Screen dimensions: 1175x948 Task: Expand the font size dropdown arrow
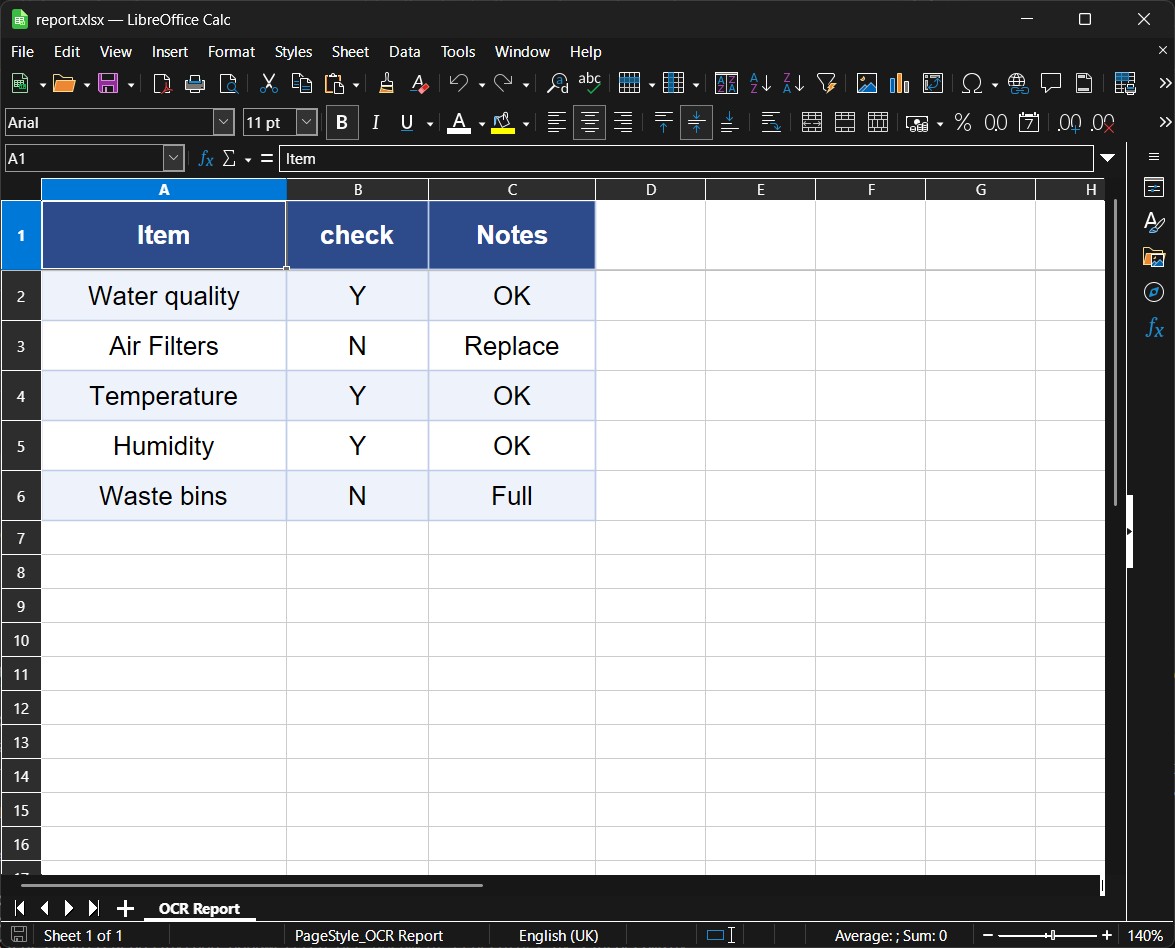[x=307, y=123]
